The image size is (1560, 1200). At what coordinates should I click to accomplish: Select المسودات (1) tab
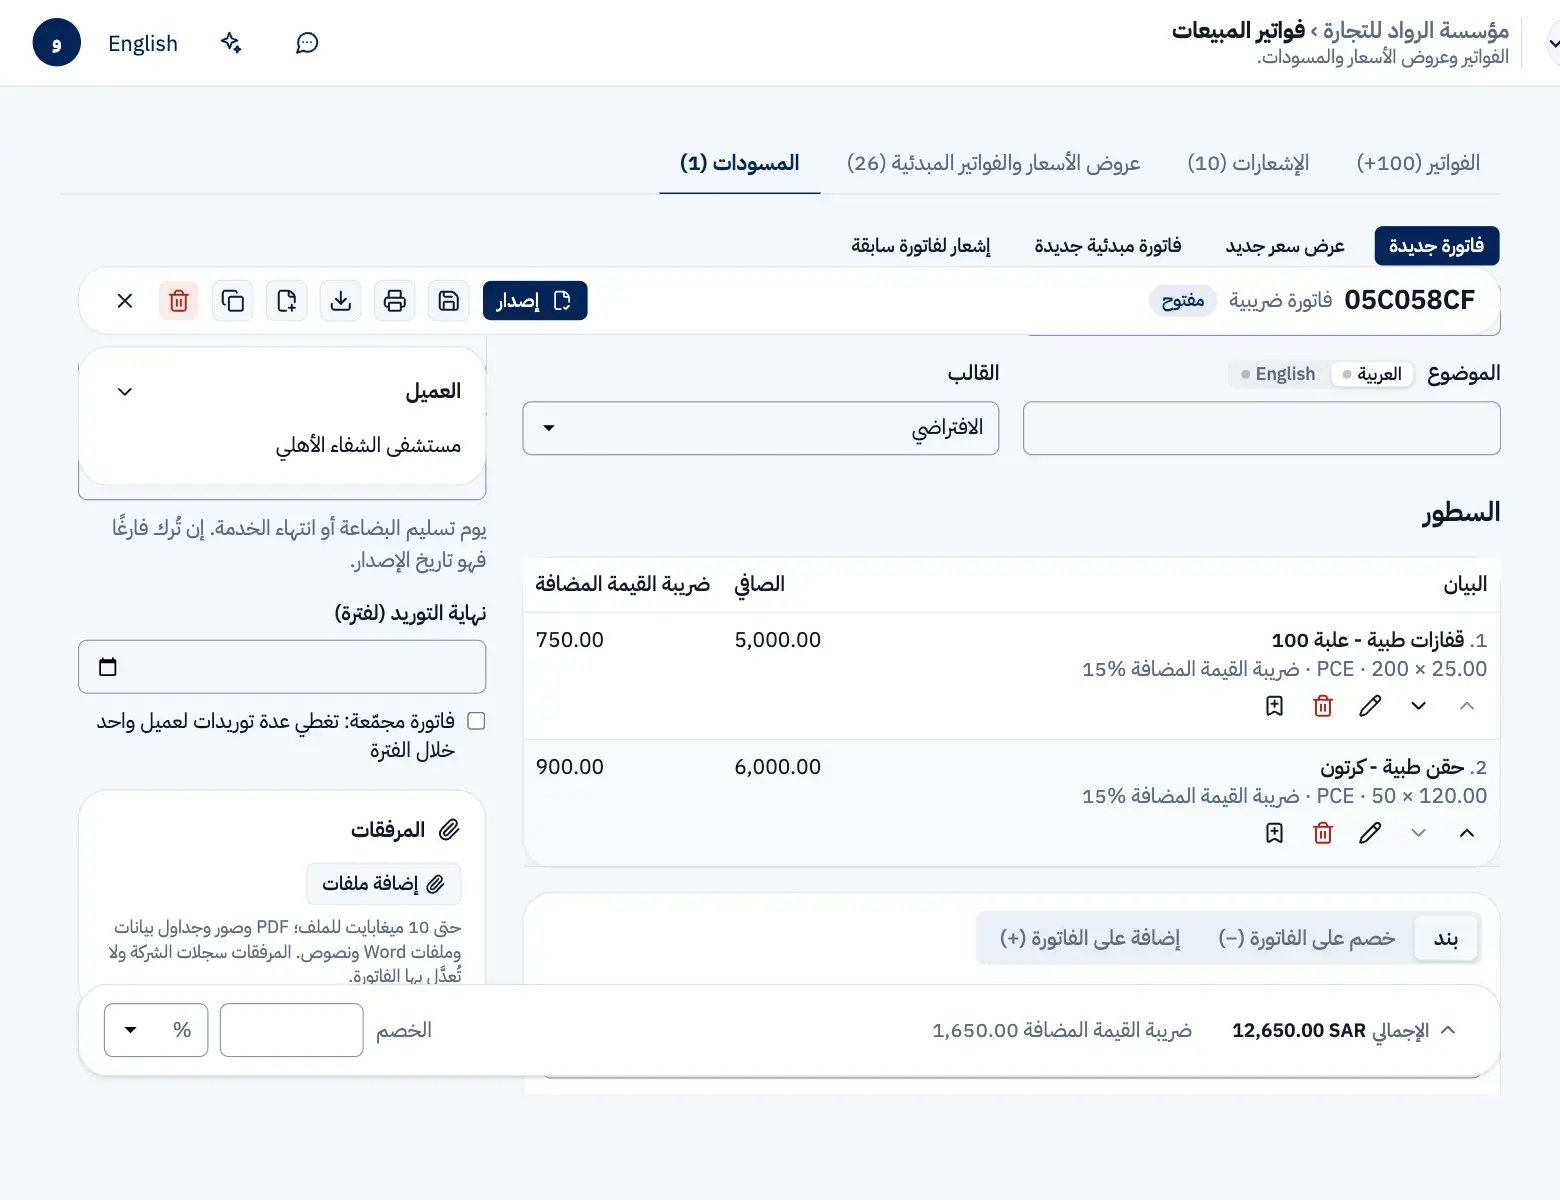point(740,163)
